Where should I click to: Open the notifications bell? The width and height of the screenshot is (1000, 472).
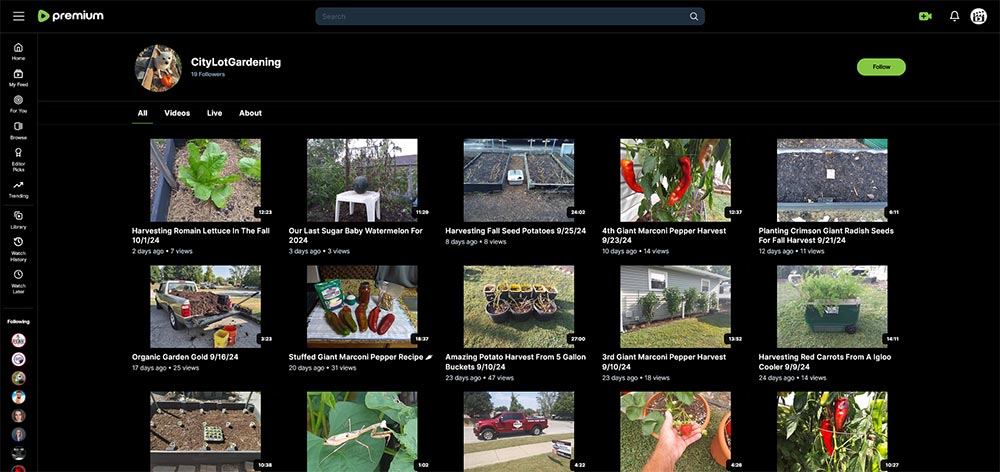click(x=954, y=17)
